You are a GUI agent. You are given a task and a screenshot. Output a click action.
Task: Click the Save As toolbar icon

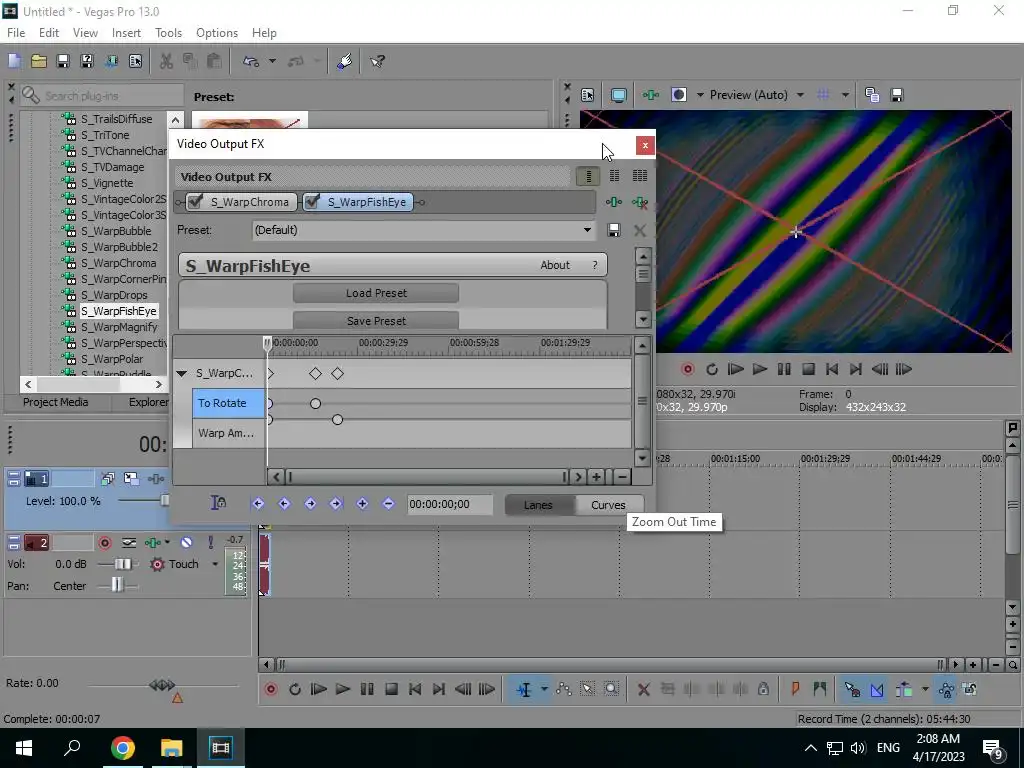pos(87,61)
